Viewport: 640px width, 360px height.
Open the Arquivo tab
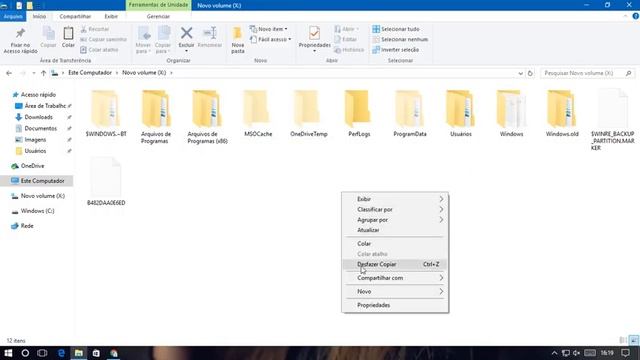pos(13,16)
